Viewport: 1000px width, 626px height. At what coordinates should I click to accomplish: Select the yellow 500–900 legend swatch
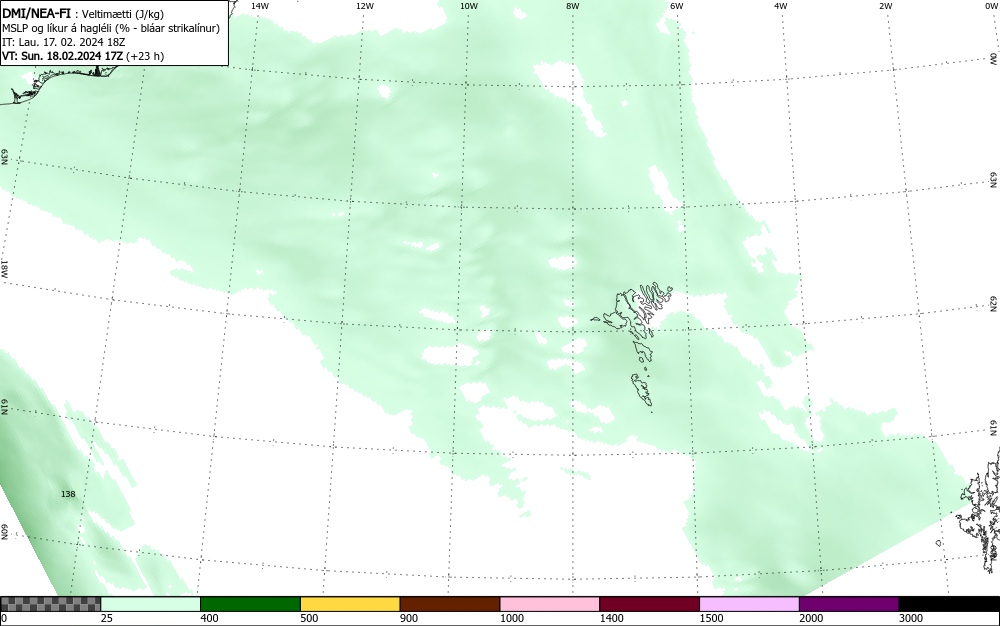(x=350, y=604)
